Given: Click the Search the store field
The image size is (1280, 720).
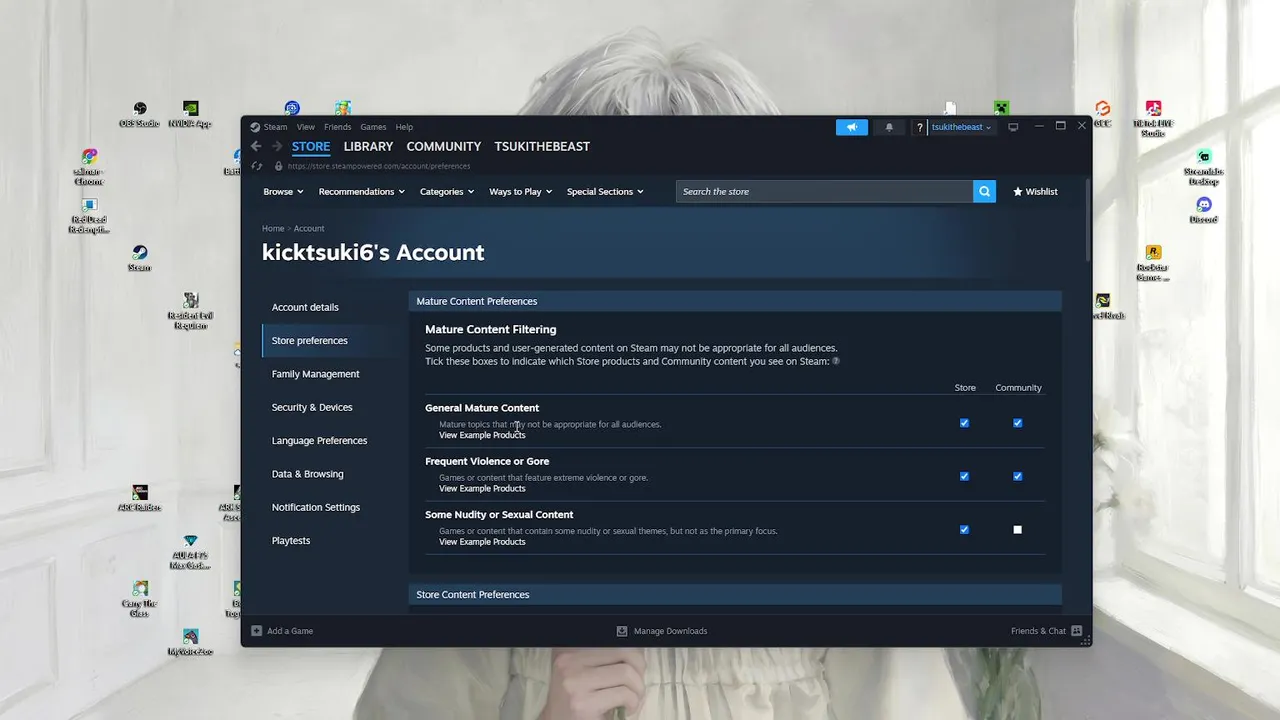Looking at the screenshot, I should [824, 191].
